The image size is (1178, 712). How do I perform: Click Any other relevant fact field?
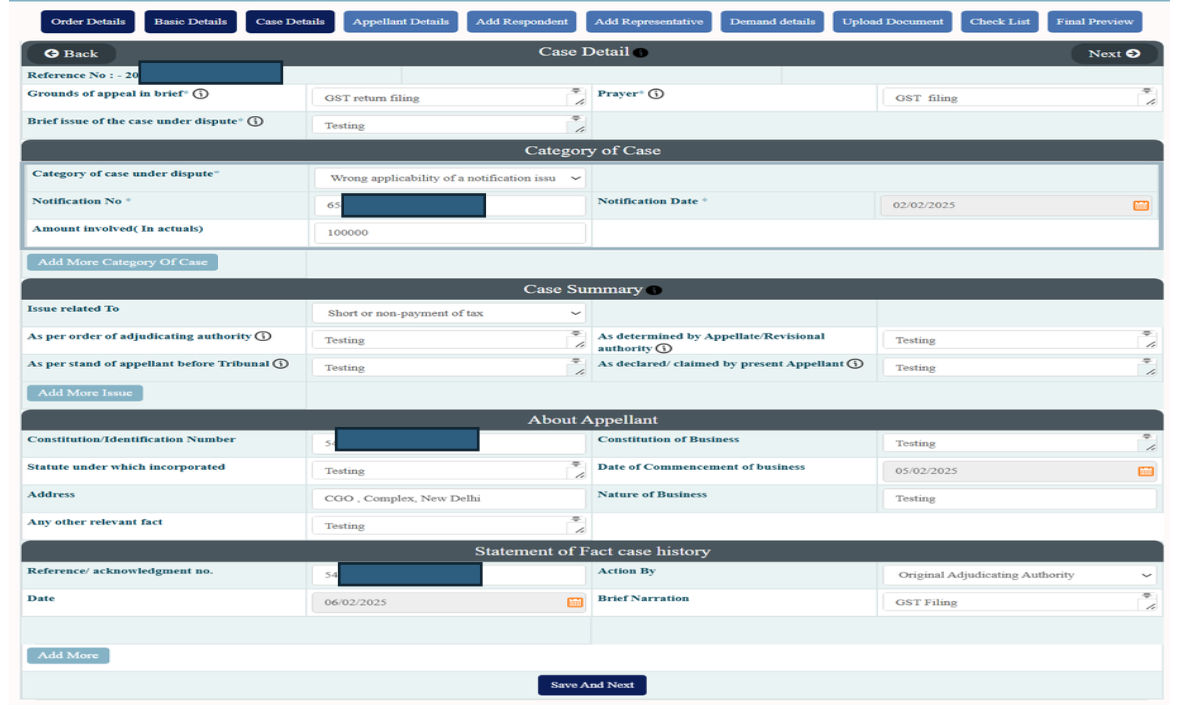coord(450,526)
